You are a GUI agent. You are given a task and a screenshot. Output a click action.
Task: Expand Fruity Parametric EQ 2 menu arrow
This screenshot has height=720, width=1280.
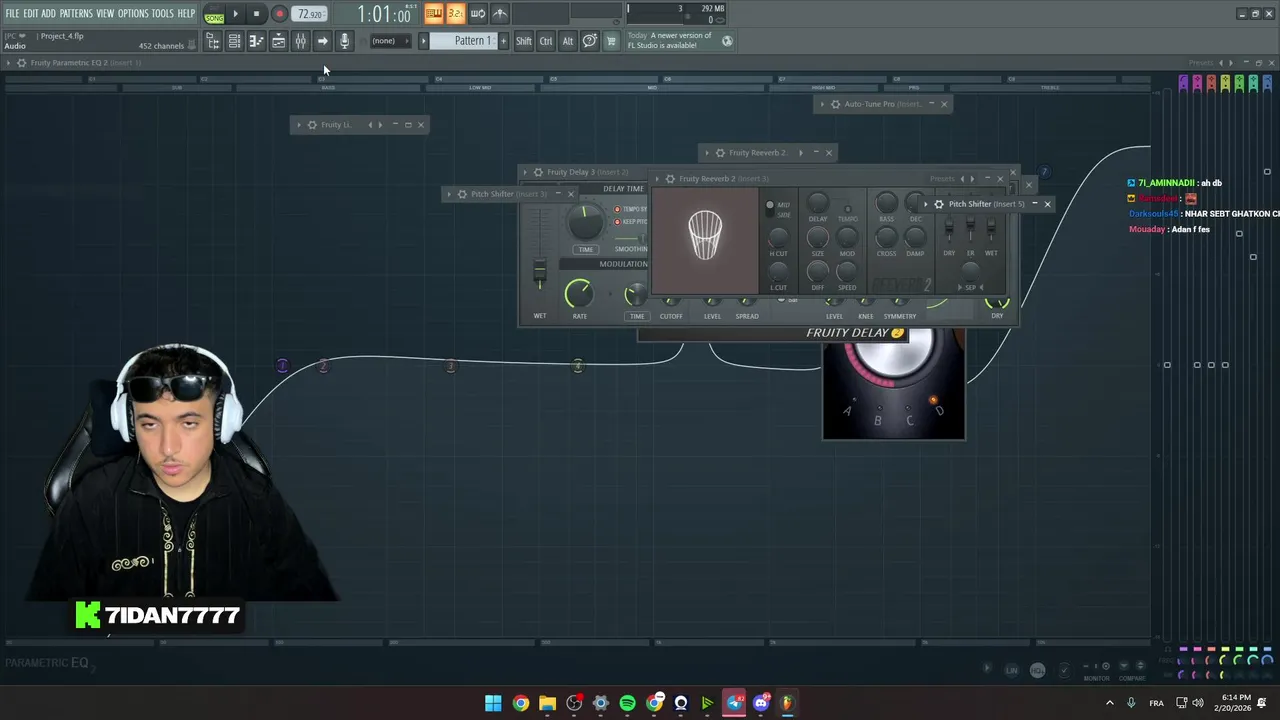[8, 63]
